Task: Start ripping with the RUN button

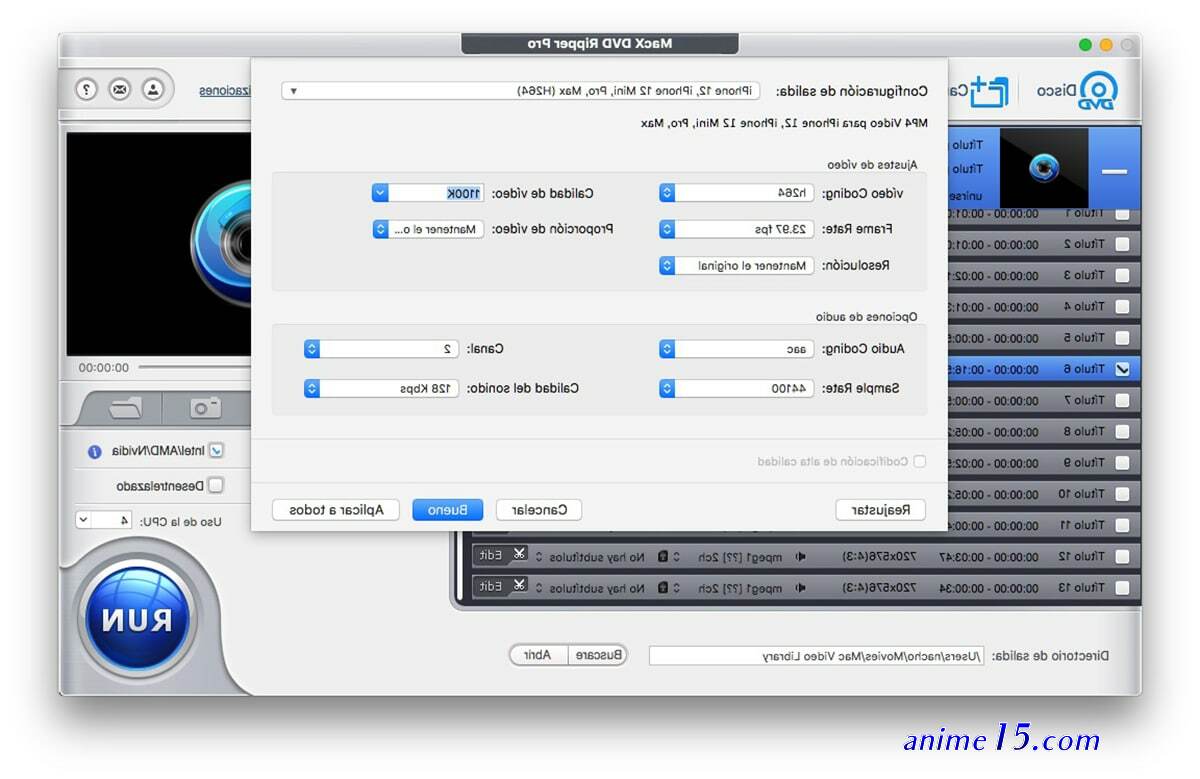Action: coord(136,620)
